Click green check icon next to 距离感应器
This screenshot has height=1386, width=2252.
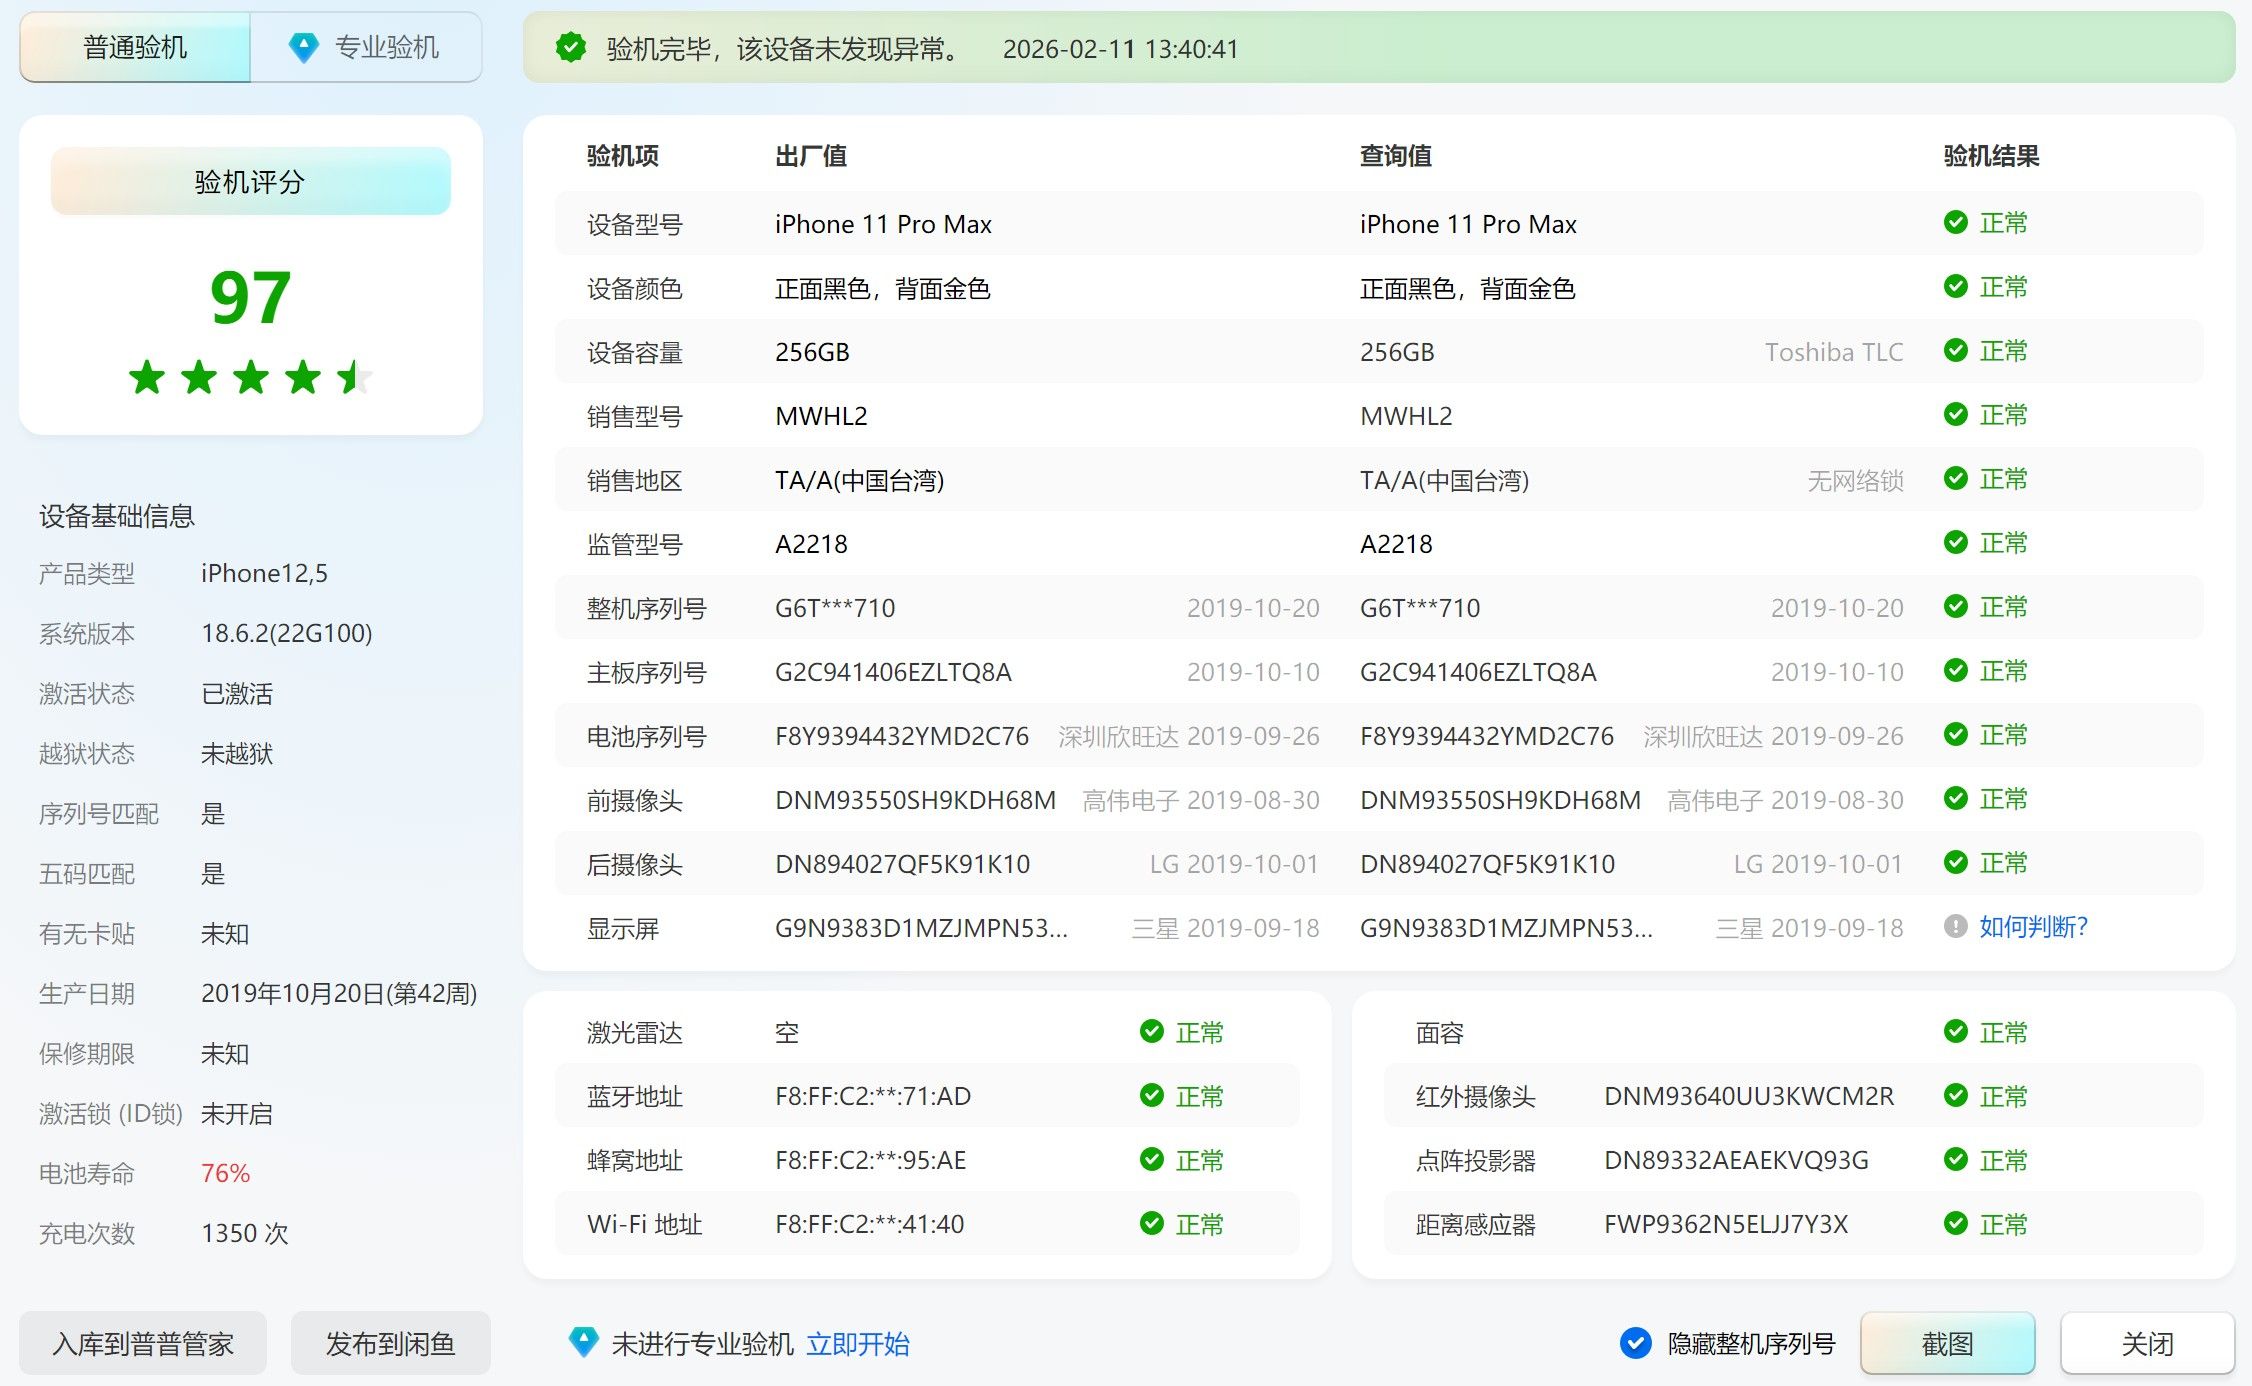[1957, 1224]
